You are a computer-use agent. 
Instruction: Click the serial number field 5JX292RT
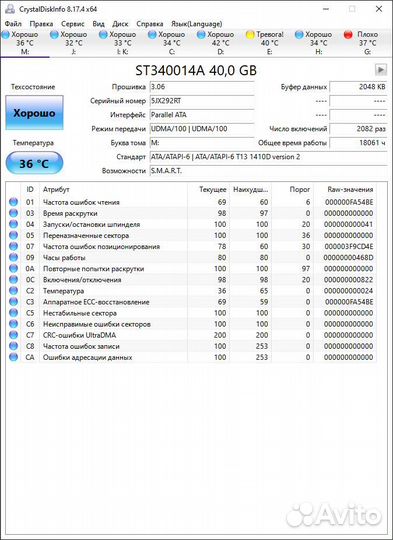click(x=202, y=101)
